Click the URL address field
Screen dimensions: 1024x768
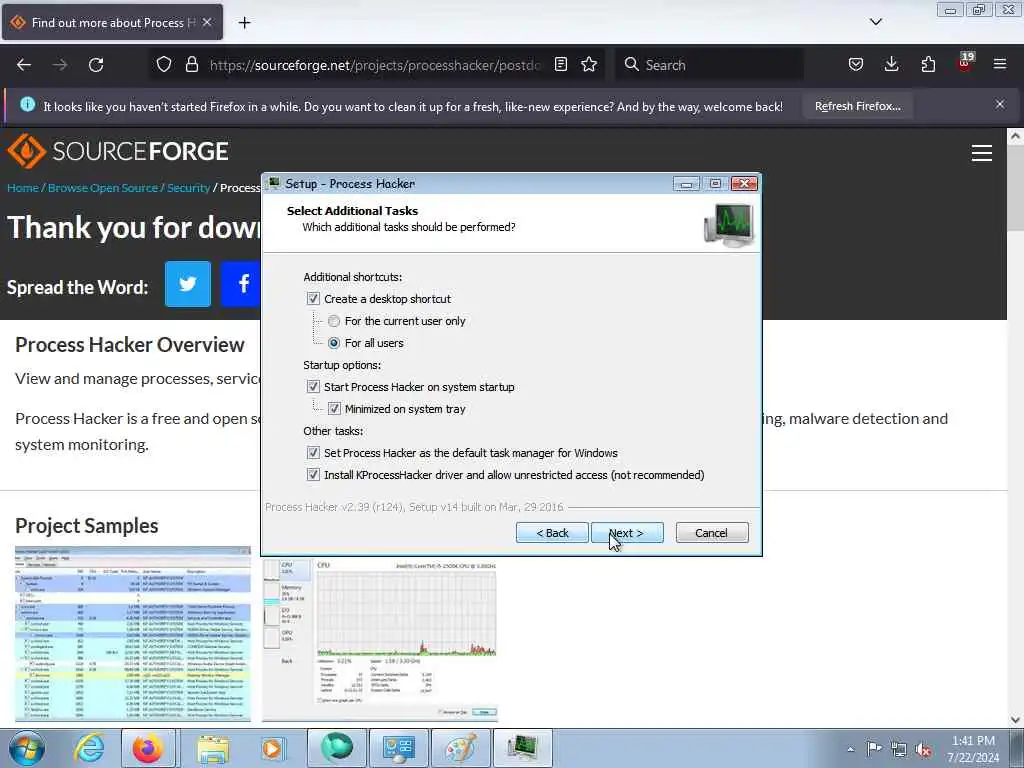tap(375, 65)
